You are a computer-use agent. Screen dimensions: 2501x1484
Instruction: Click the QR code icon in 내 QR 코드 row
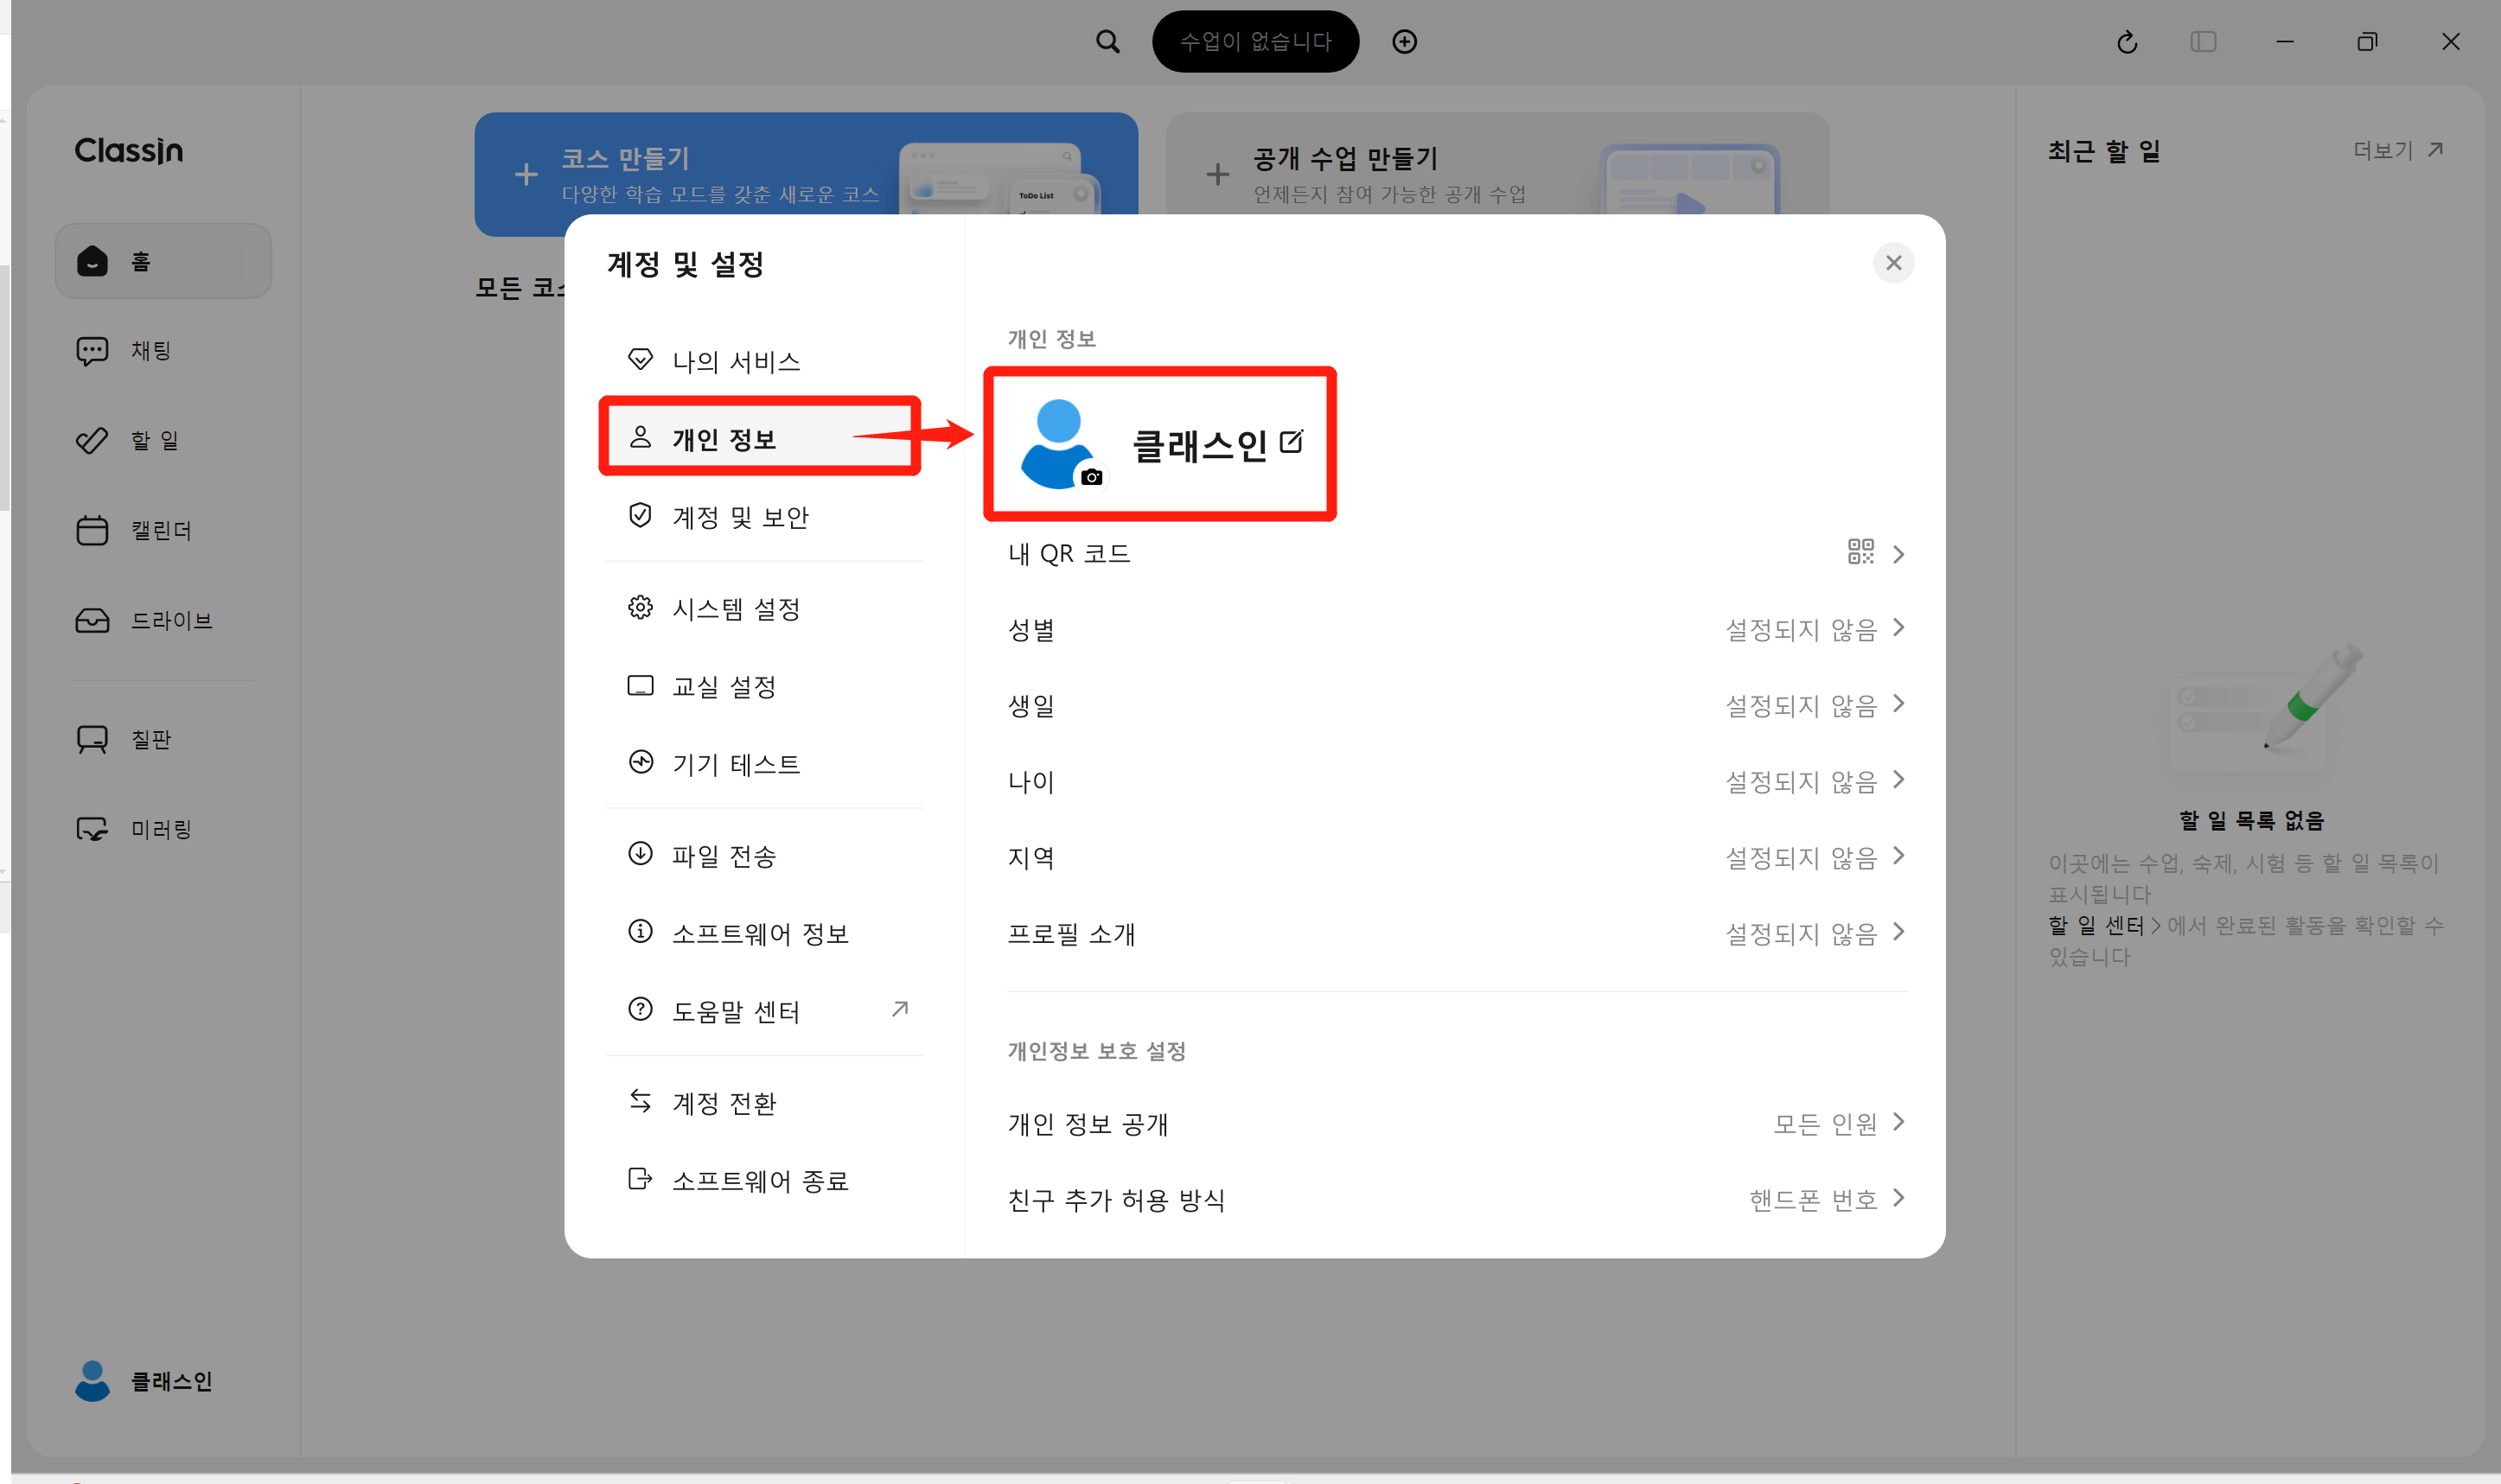coord(1860,552)
